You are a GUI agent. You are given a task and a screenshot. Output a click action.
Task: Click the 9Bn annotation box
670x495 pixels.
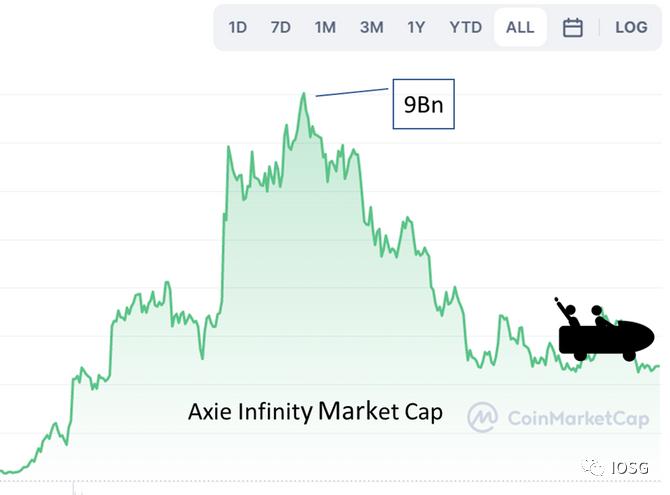coord(423,104)
